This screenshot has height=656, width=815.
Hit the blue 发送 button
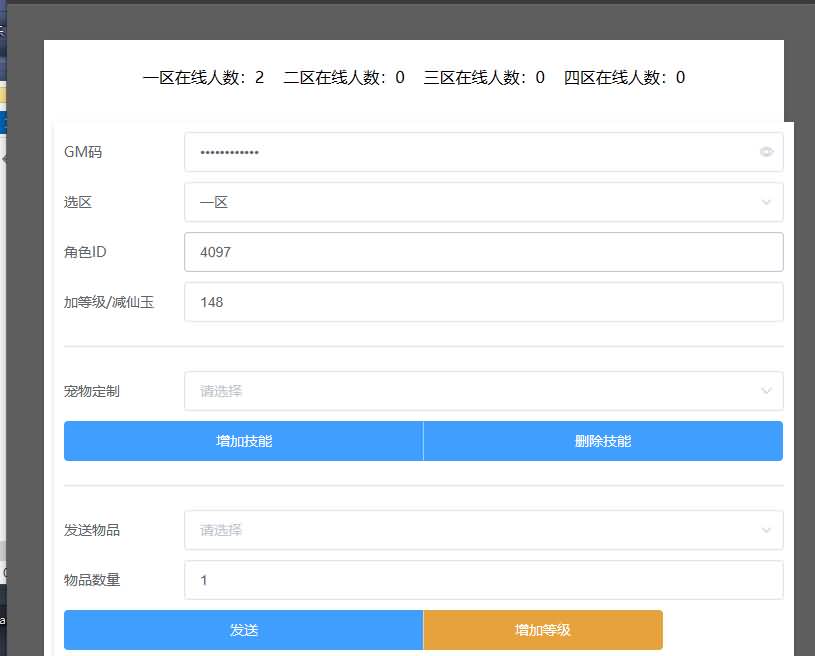tap(243, 630)
